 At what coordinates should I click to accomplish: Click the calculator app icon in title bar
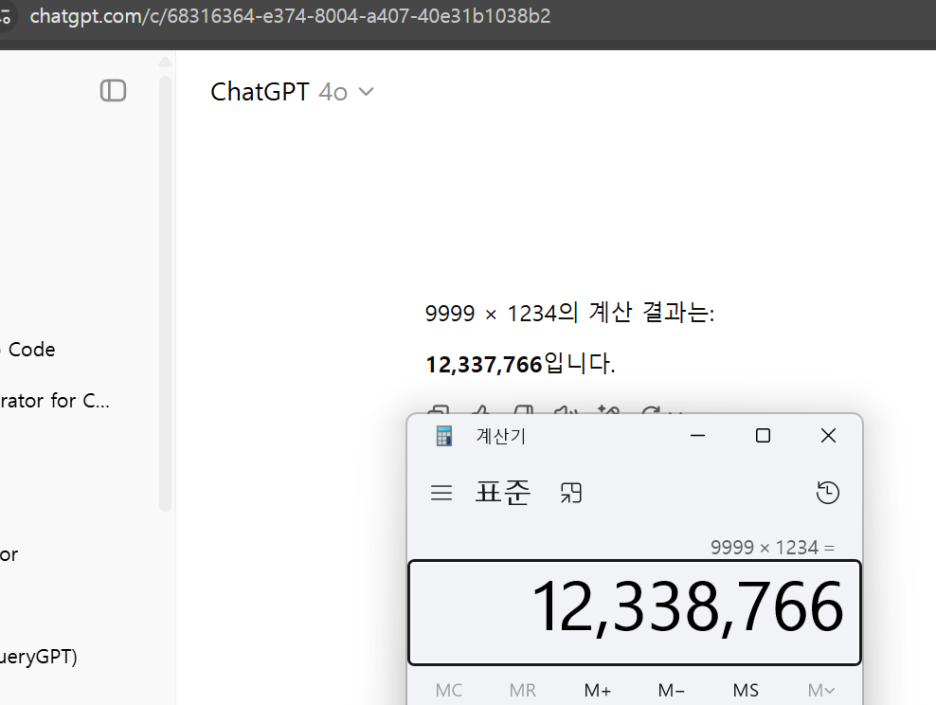[444, 436]
